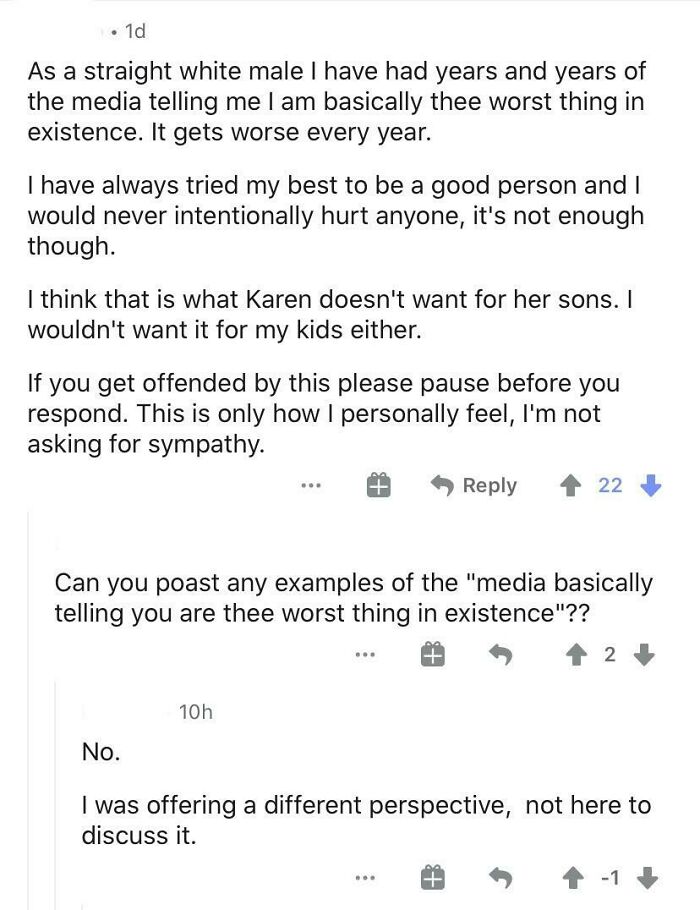700x910 pixels.
Task: Click the score number 22
Action: pos(610,486)
